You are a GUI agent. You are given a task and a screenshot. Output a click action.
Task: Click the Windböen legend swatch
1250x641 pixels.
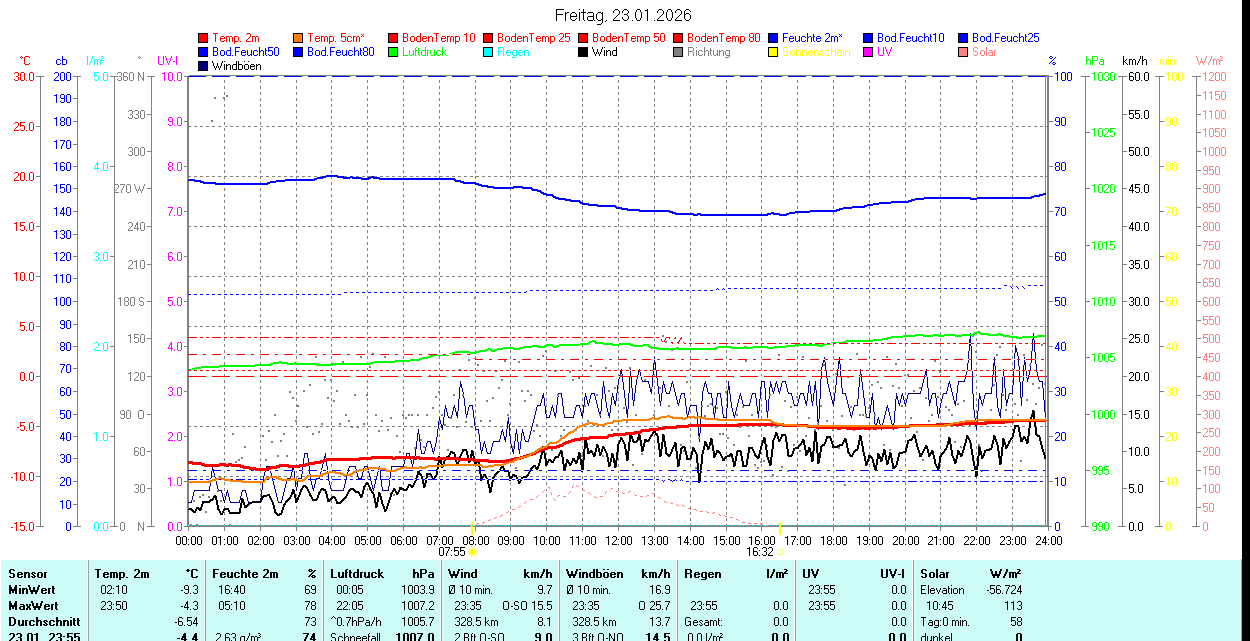point(204,66)
